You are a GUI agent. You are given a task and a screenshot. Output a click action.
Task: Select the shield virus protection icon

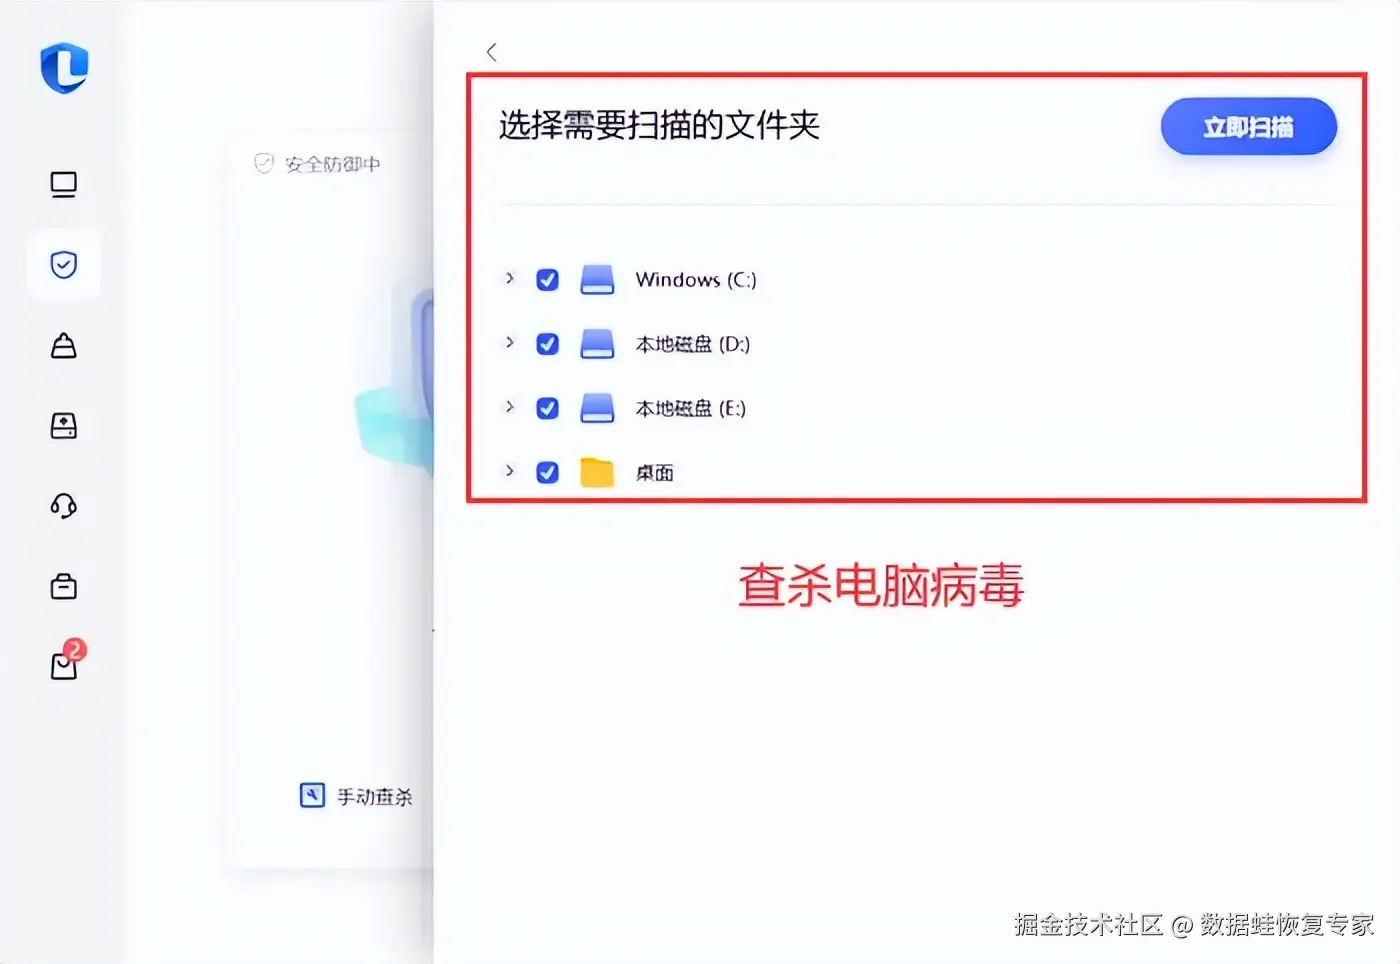[x=64, y=265]
